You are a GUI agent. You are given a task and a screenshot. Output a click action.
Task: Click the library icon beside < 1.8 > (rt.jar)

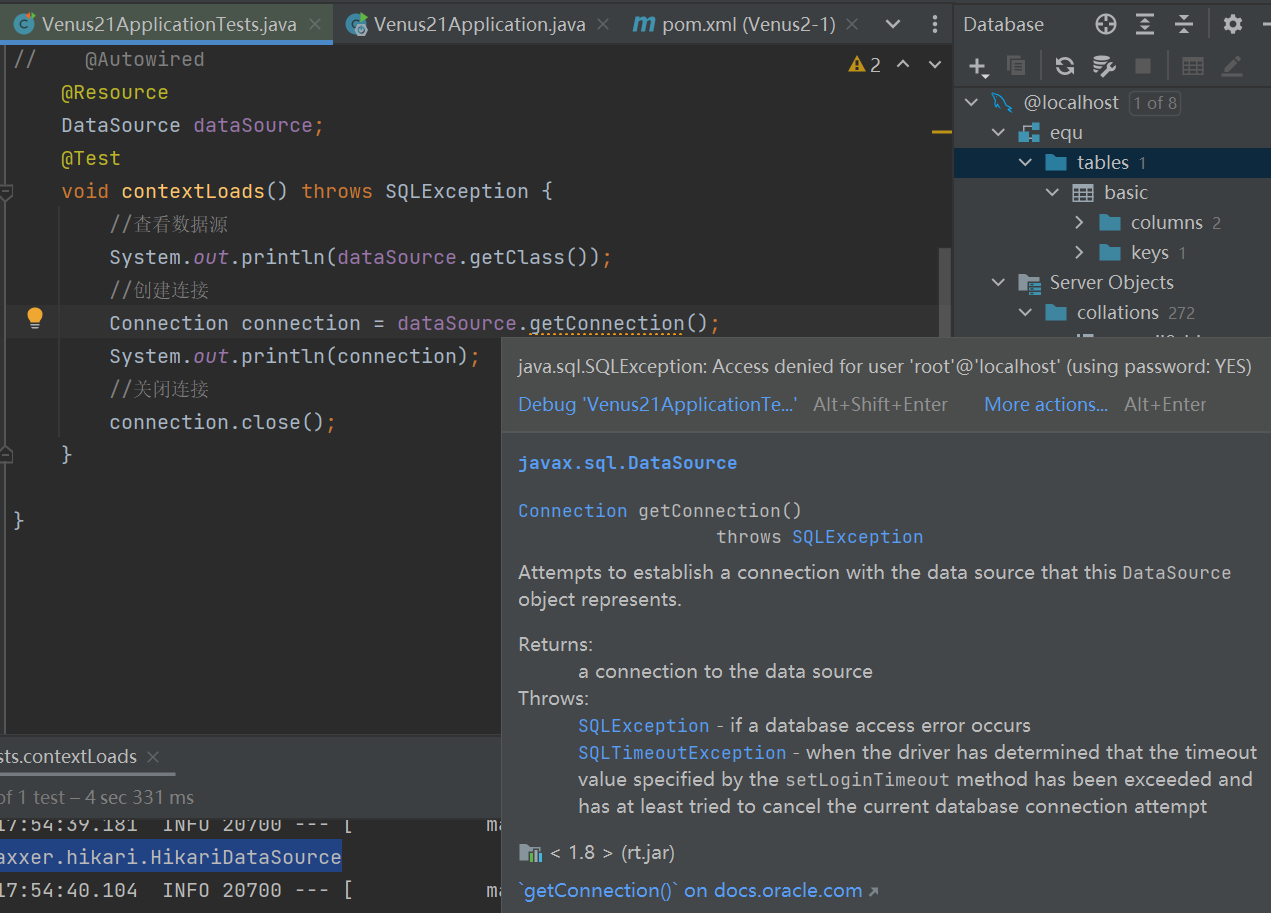[x=530, y=853]
